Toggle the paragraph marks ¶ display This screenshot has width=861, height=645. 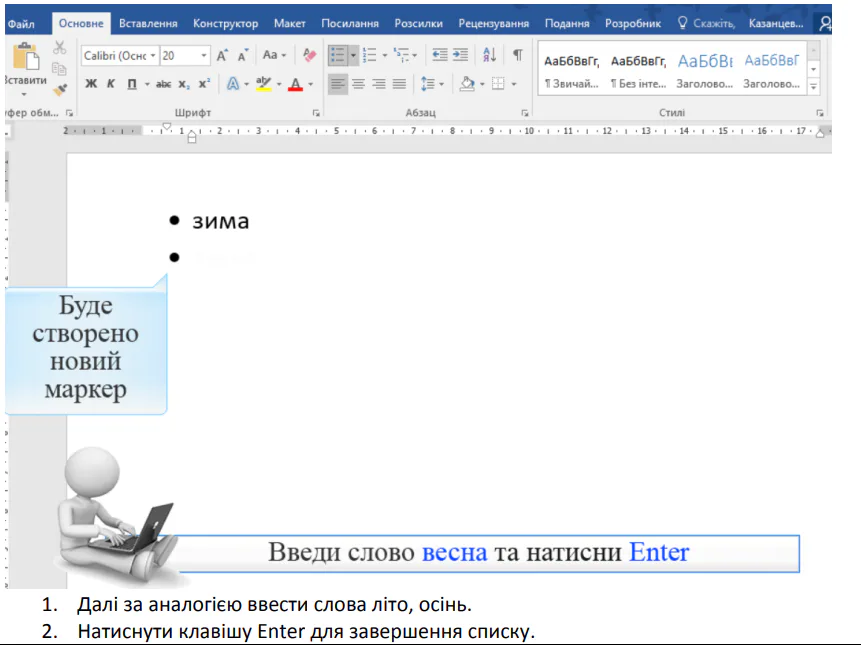[x=517, y=56]
